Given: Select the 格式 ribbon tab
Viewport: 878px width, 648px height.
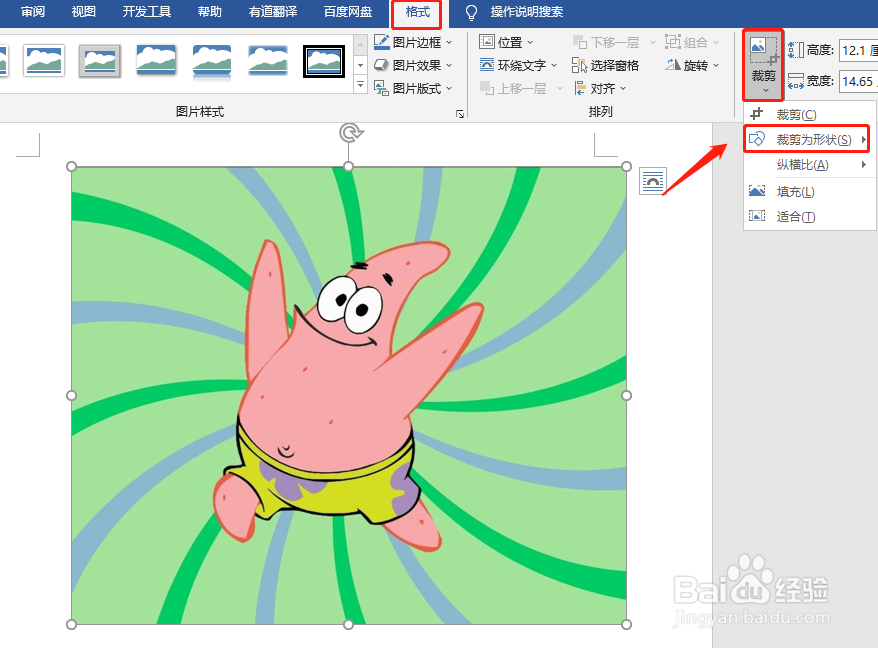Looking at the screenshot, I should coord(417,12).
